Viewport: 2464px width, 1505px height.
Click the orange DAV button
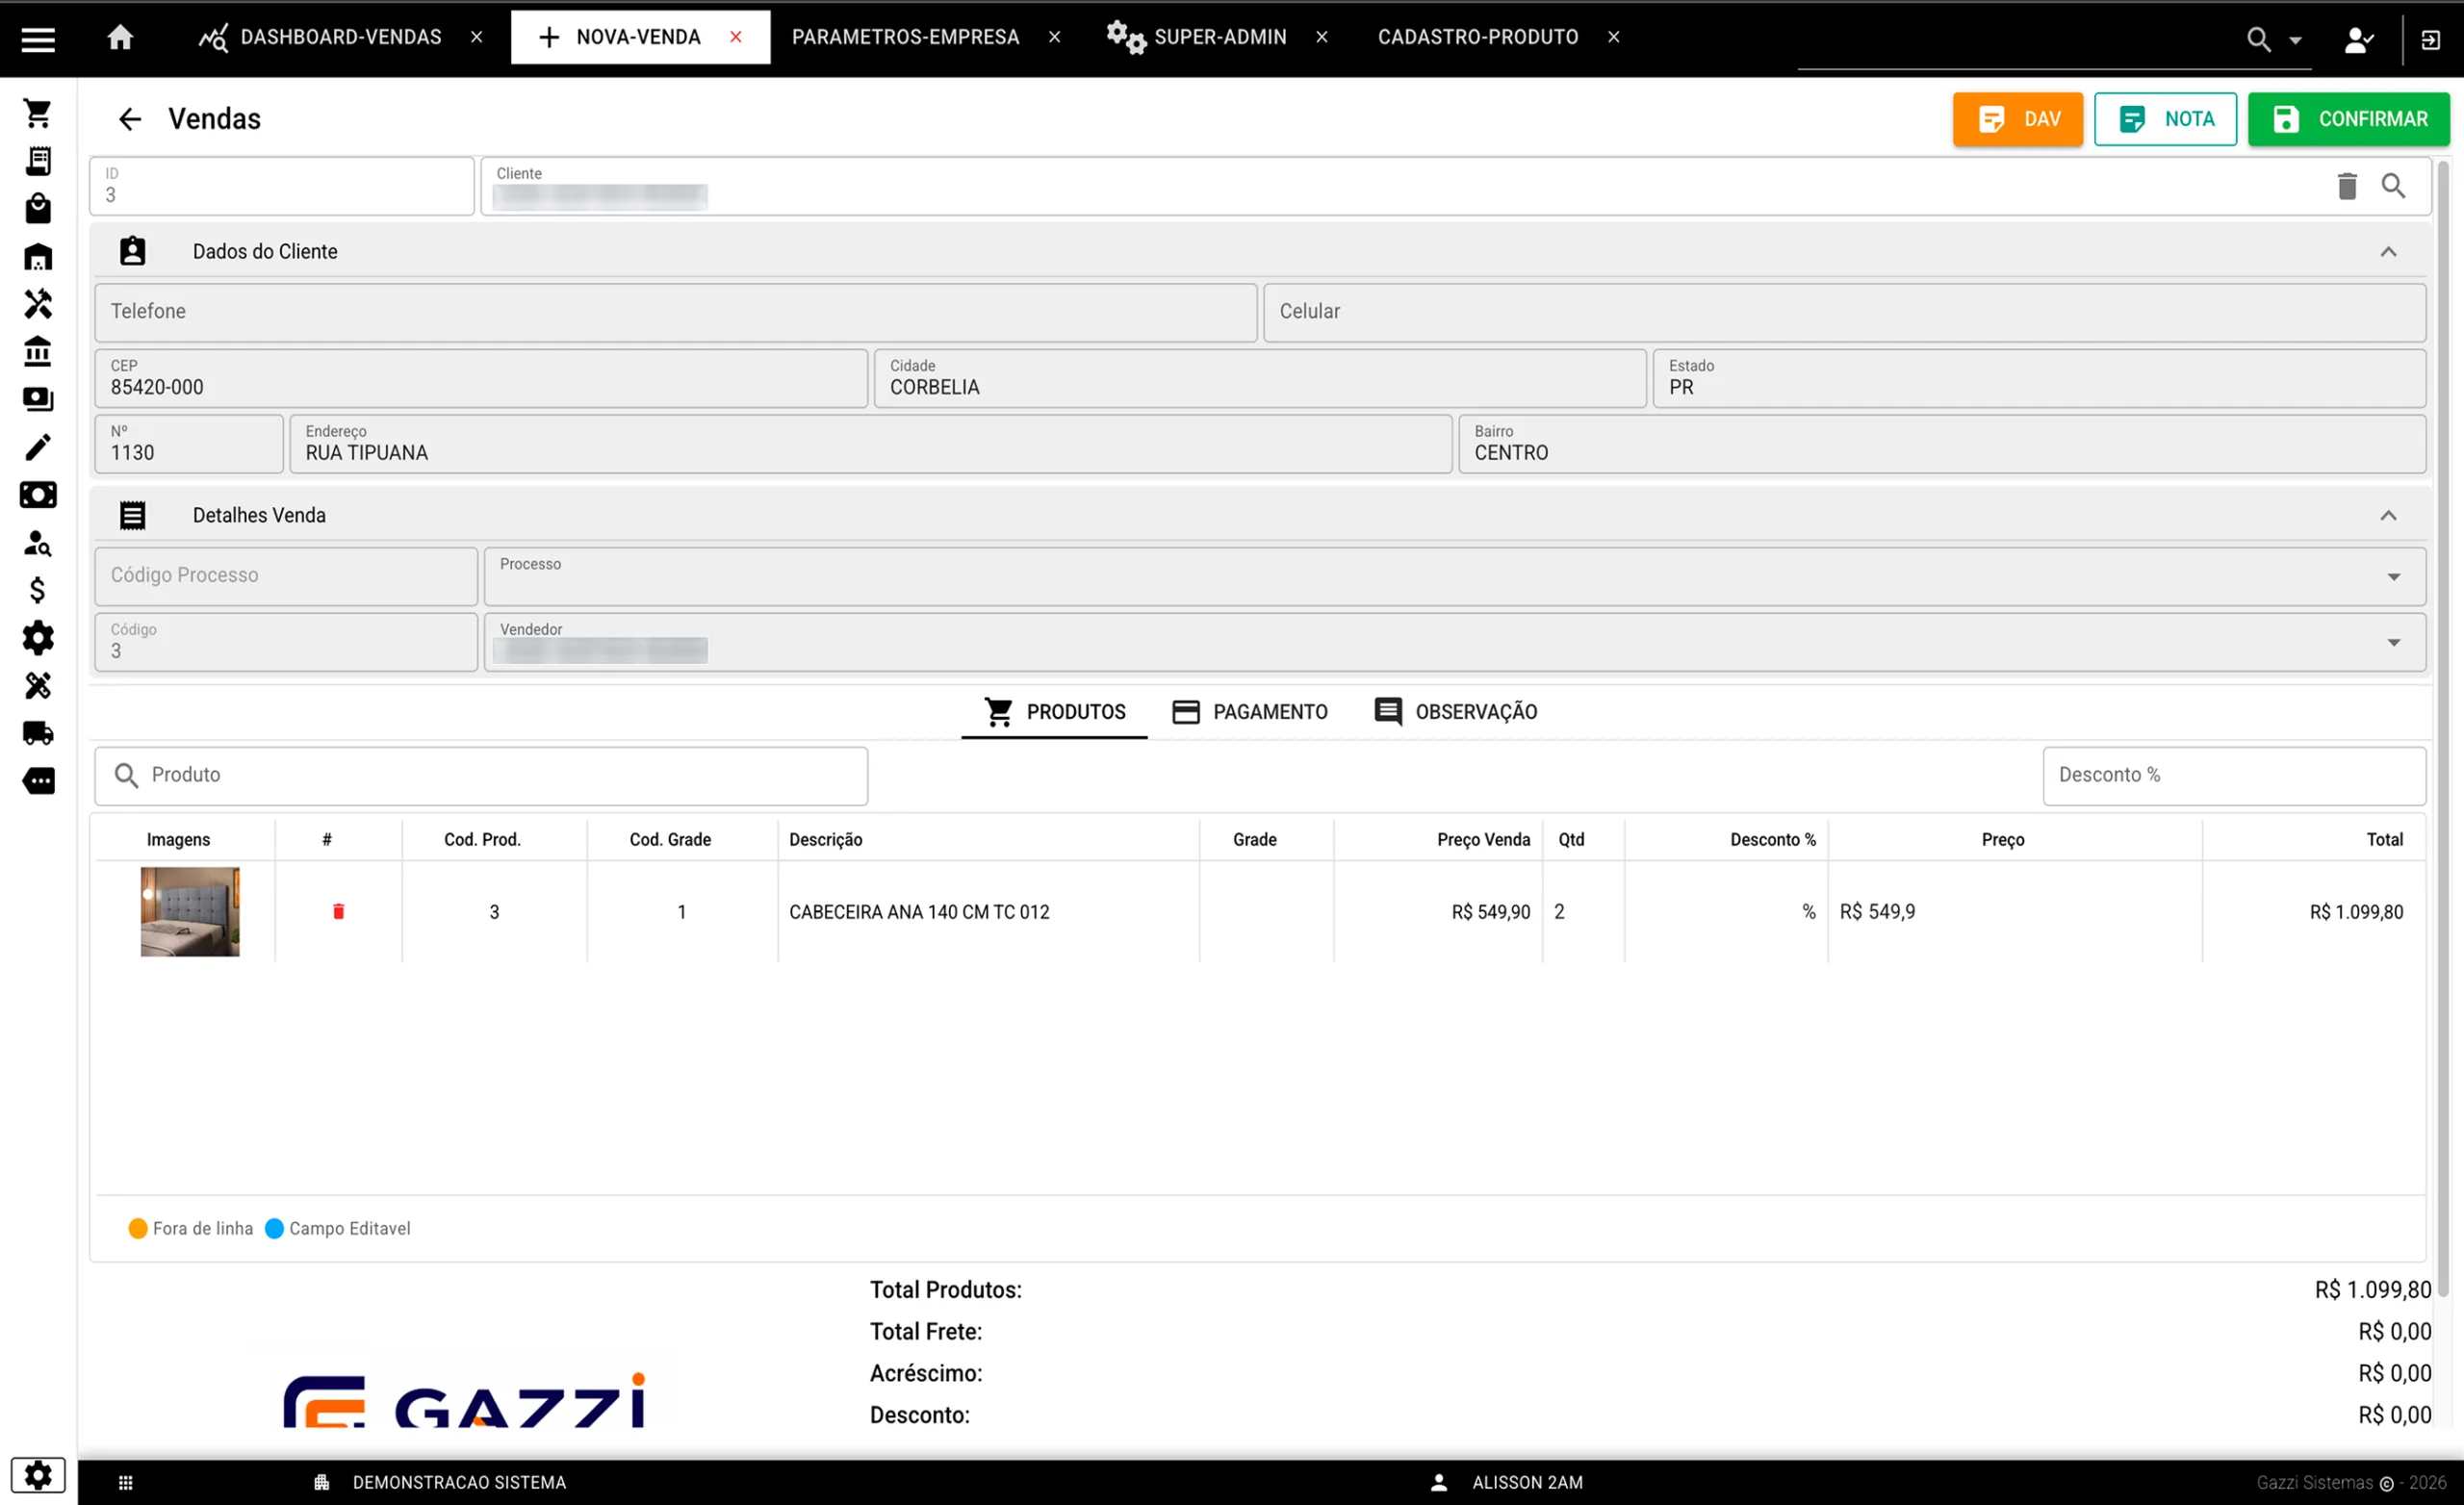(x=2016, y=119)
